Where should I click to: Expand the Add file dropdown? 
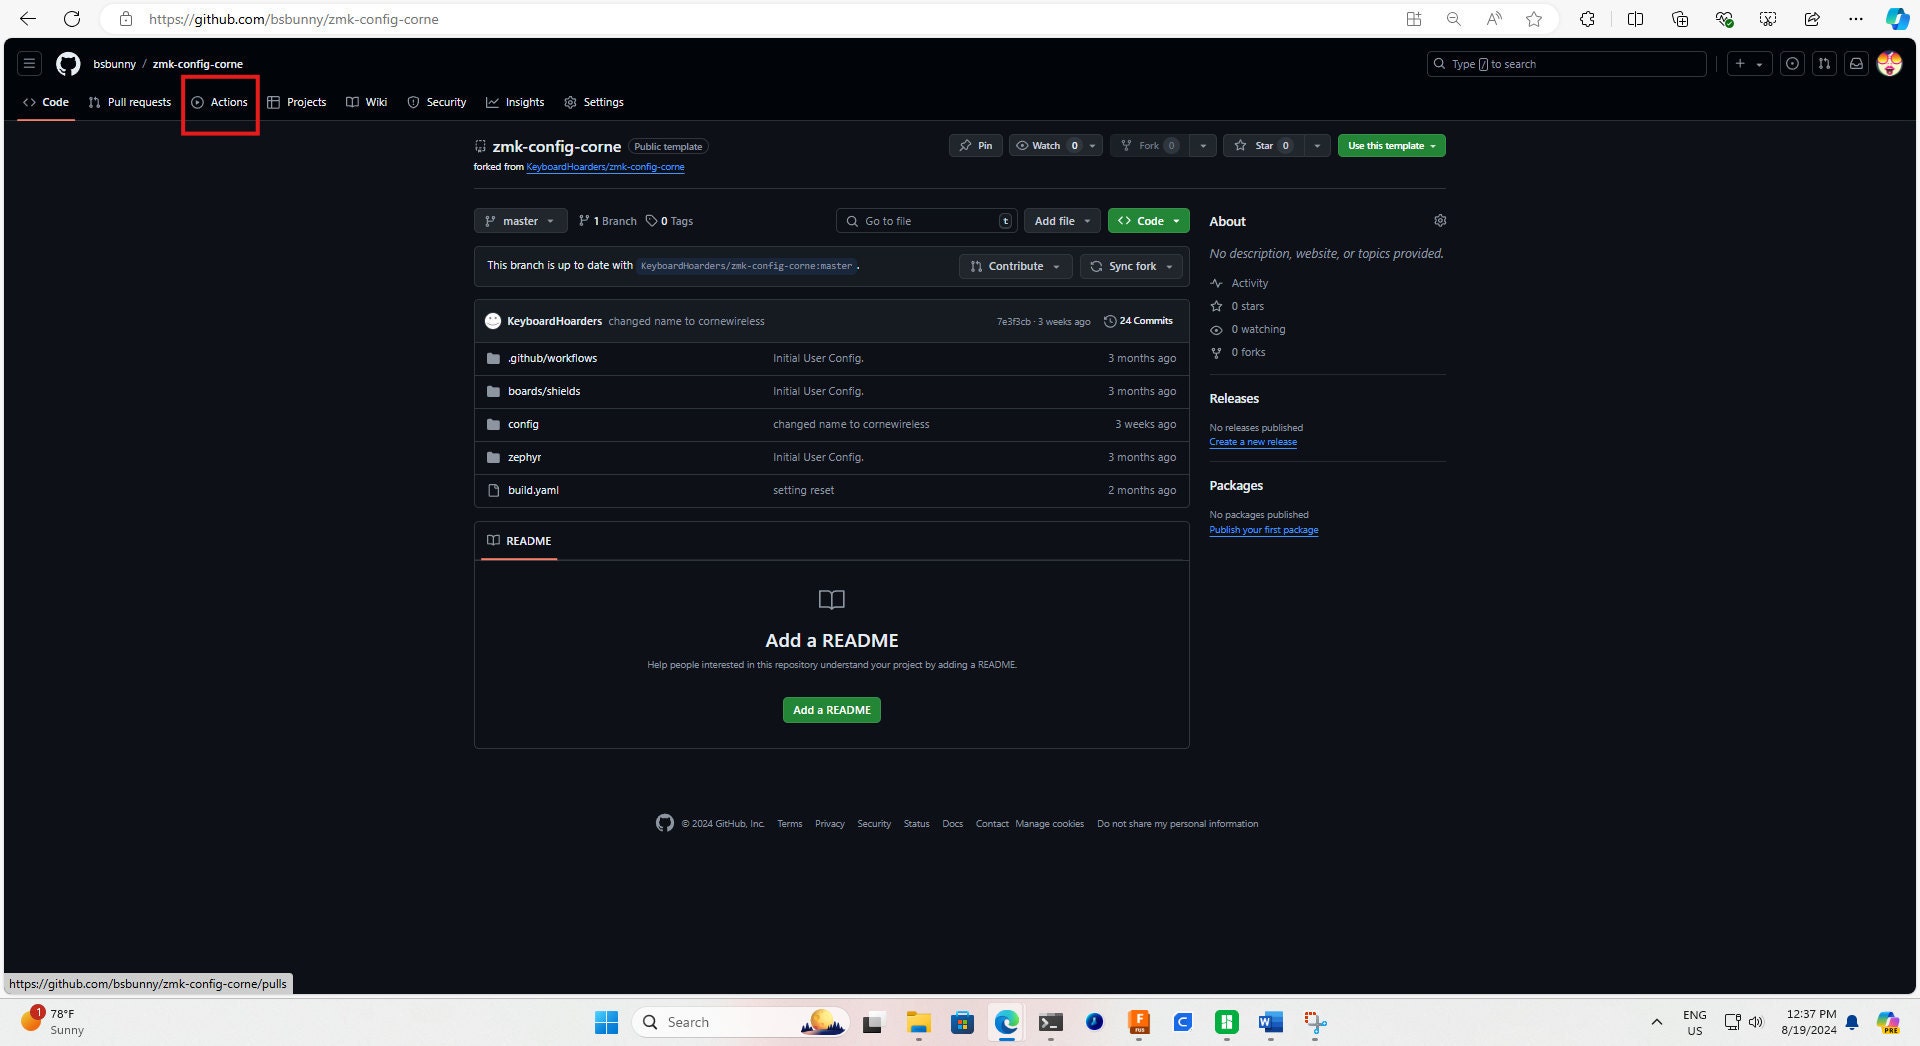[x=1062, y=221]
